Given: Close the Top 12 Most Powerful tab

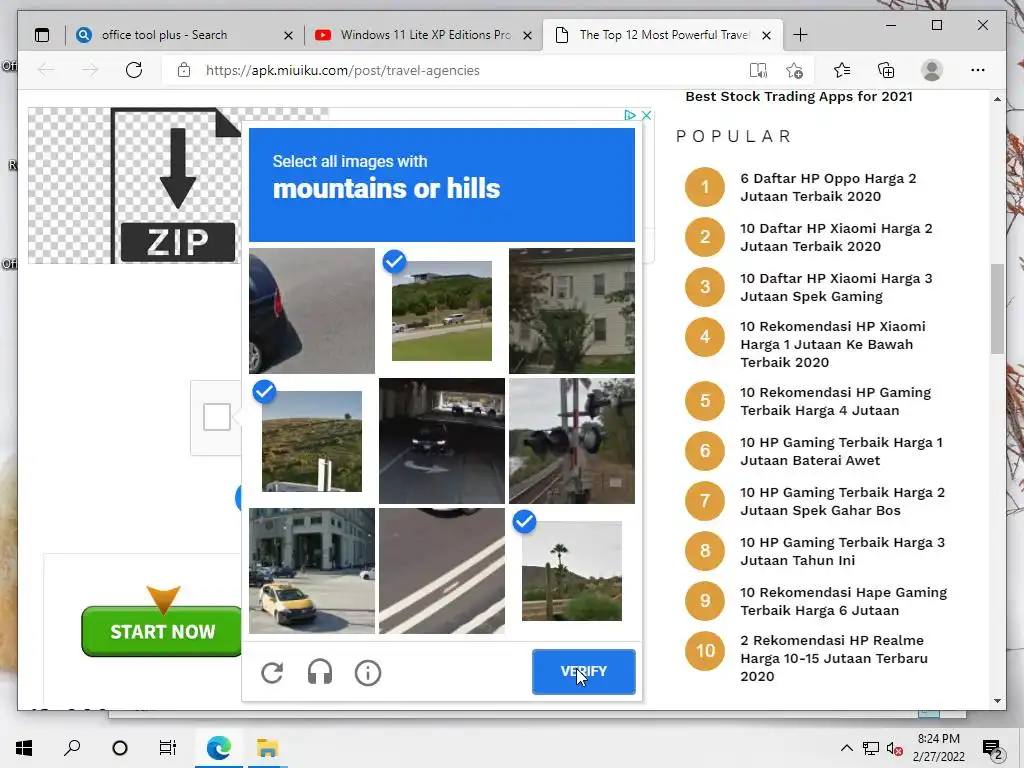Looking at the screenshot, I should click(x=767, y=35).
